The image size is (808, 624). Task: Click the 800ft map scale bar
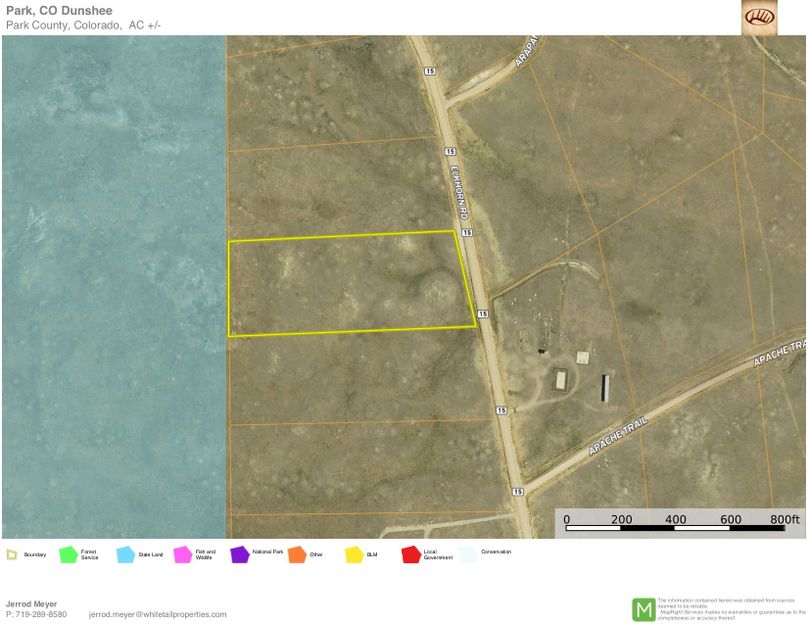[x=680, y=526]
